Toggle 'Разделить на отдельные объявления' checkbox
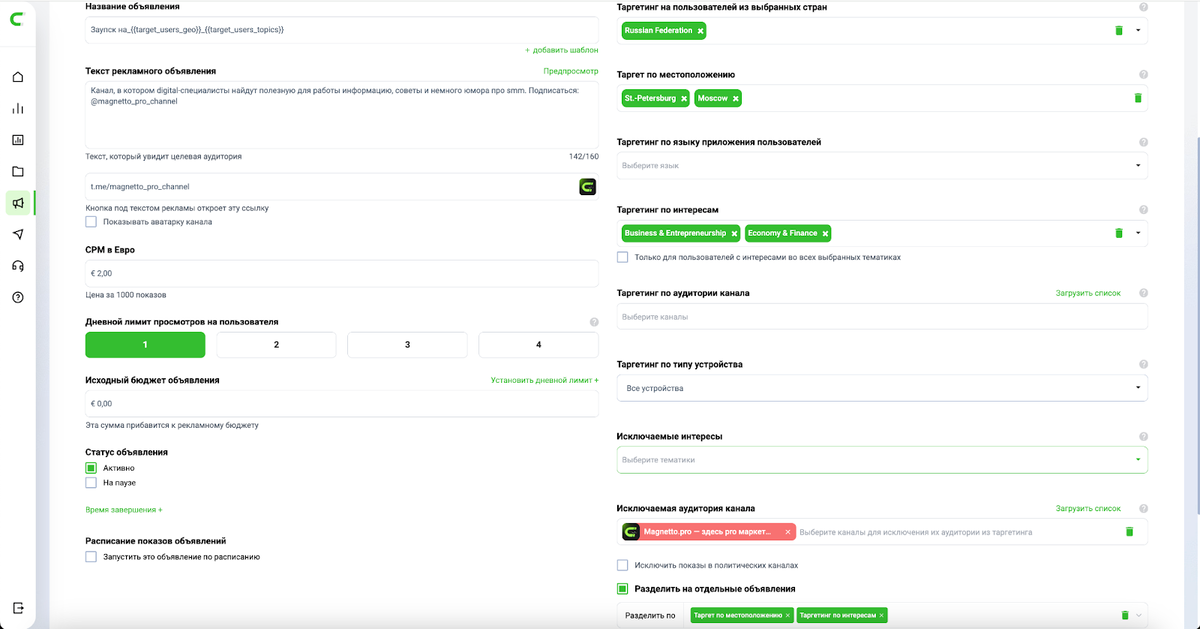Image resolution: width=1200 pixels, height=629 pixels. 623,589
